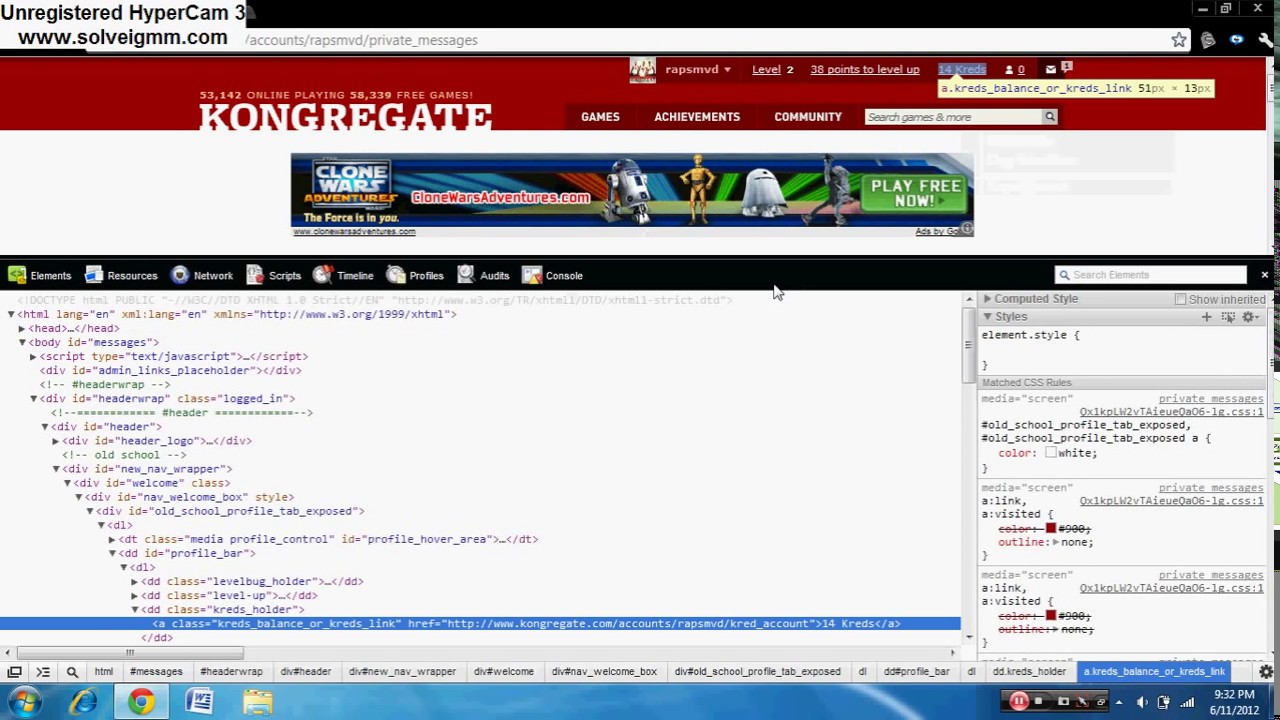Toggle element state icon in Styles header
Image resolution: width=1280 pixels, height=720 pixels.
pos(1228,317)
